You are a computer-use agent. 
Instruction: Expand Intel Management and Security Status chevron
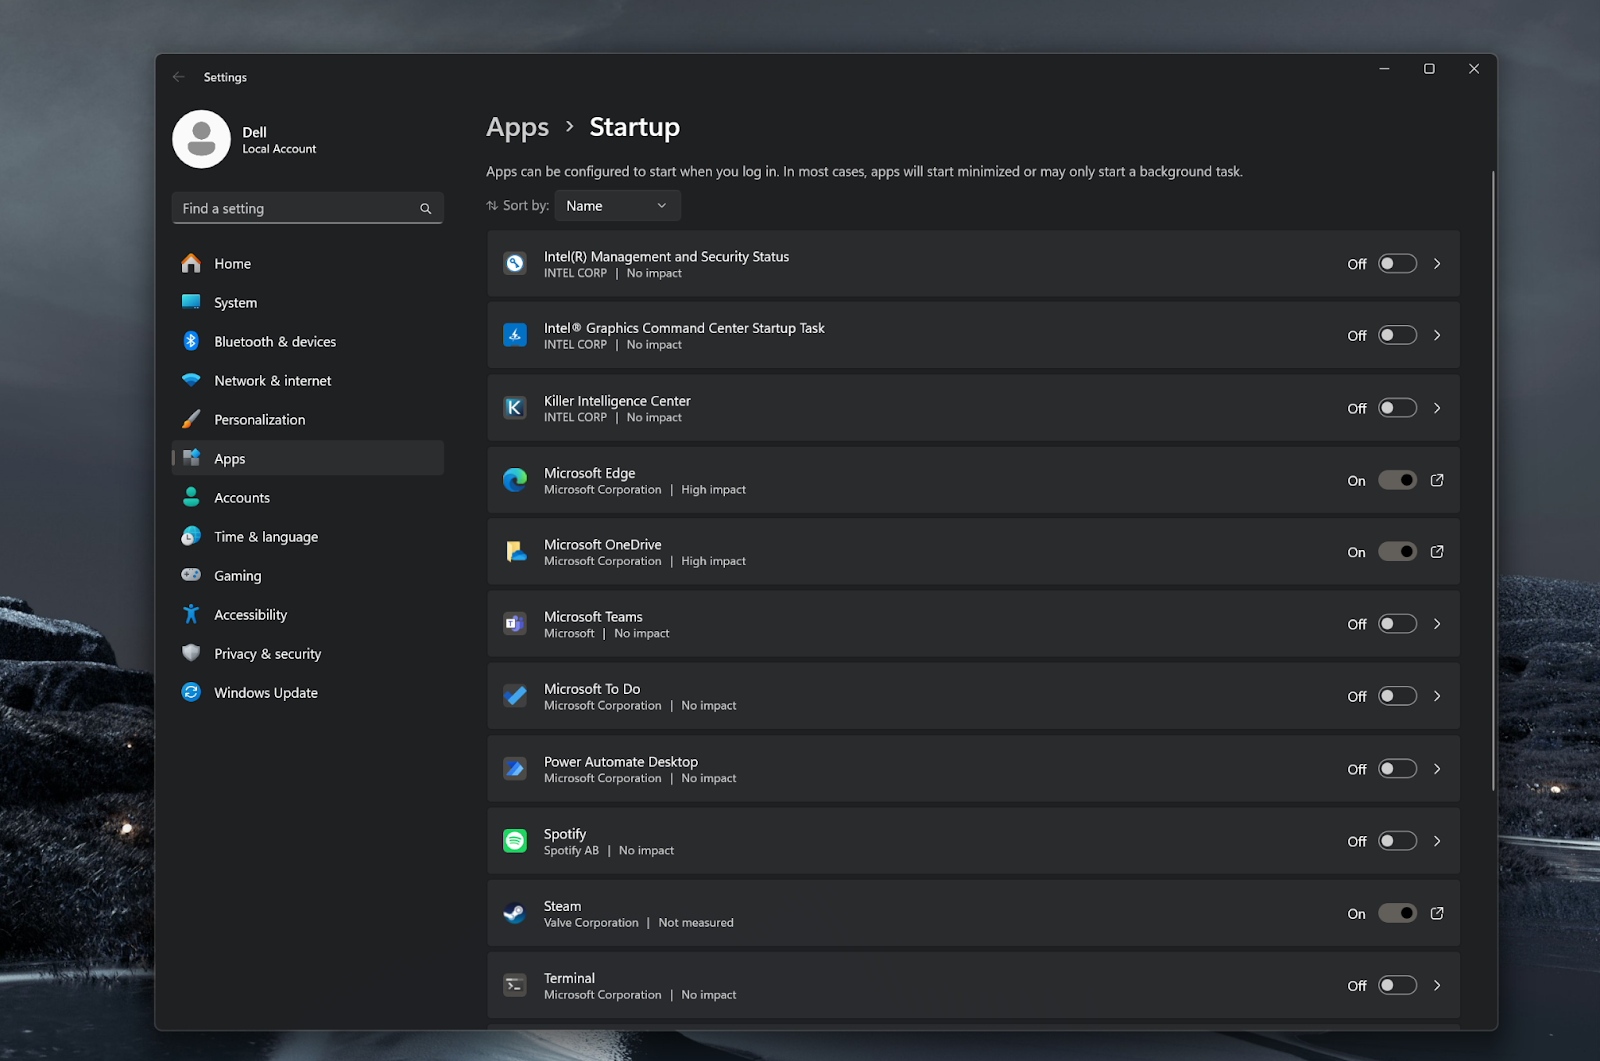[1437, 264]
